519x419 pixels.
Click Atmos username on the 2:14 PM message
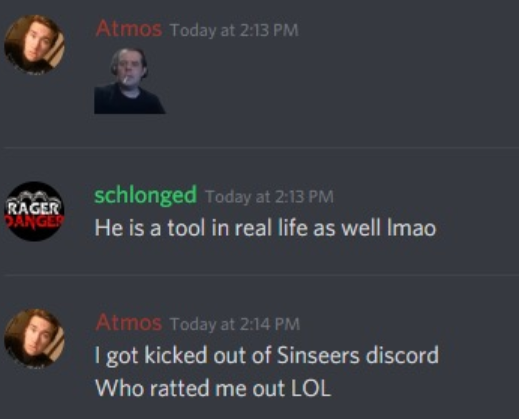tap(129, 323)
